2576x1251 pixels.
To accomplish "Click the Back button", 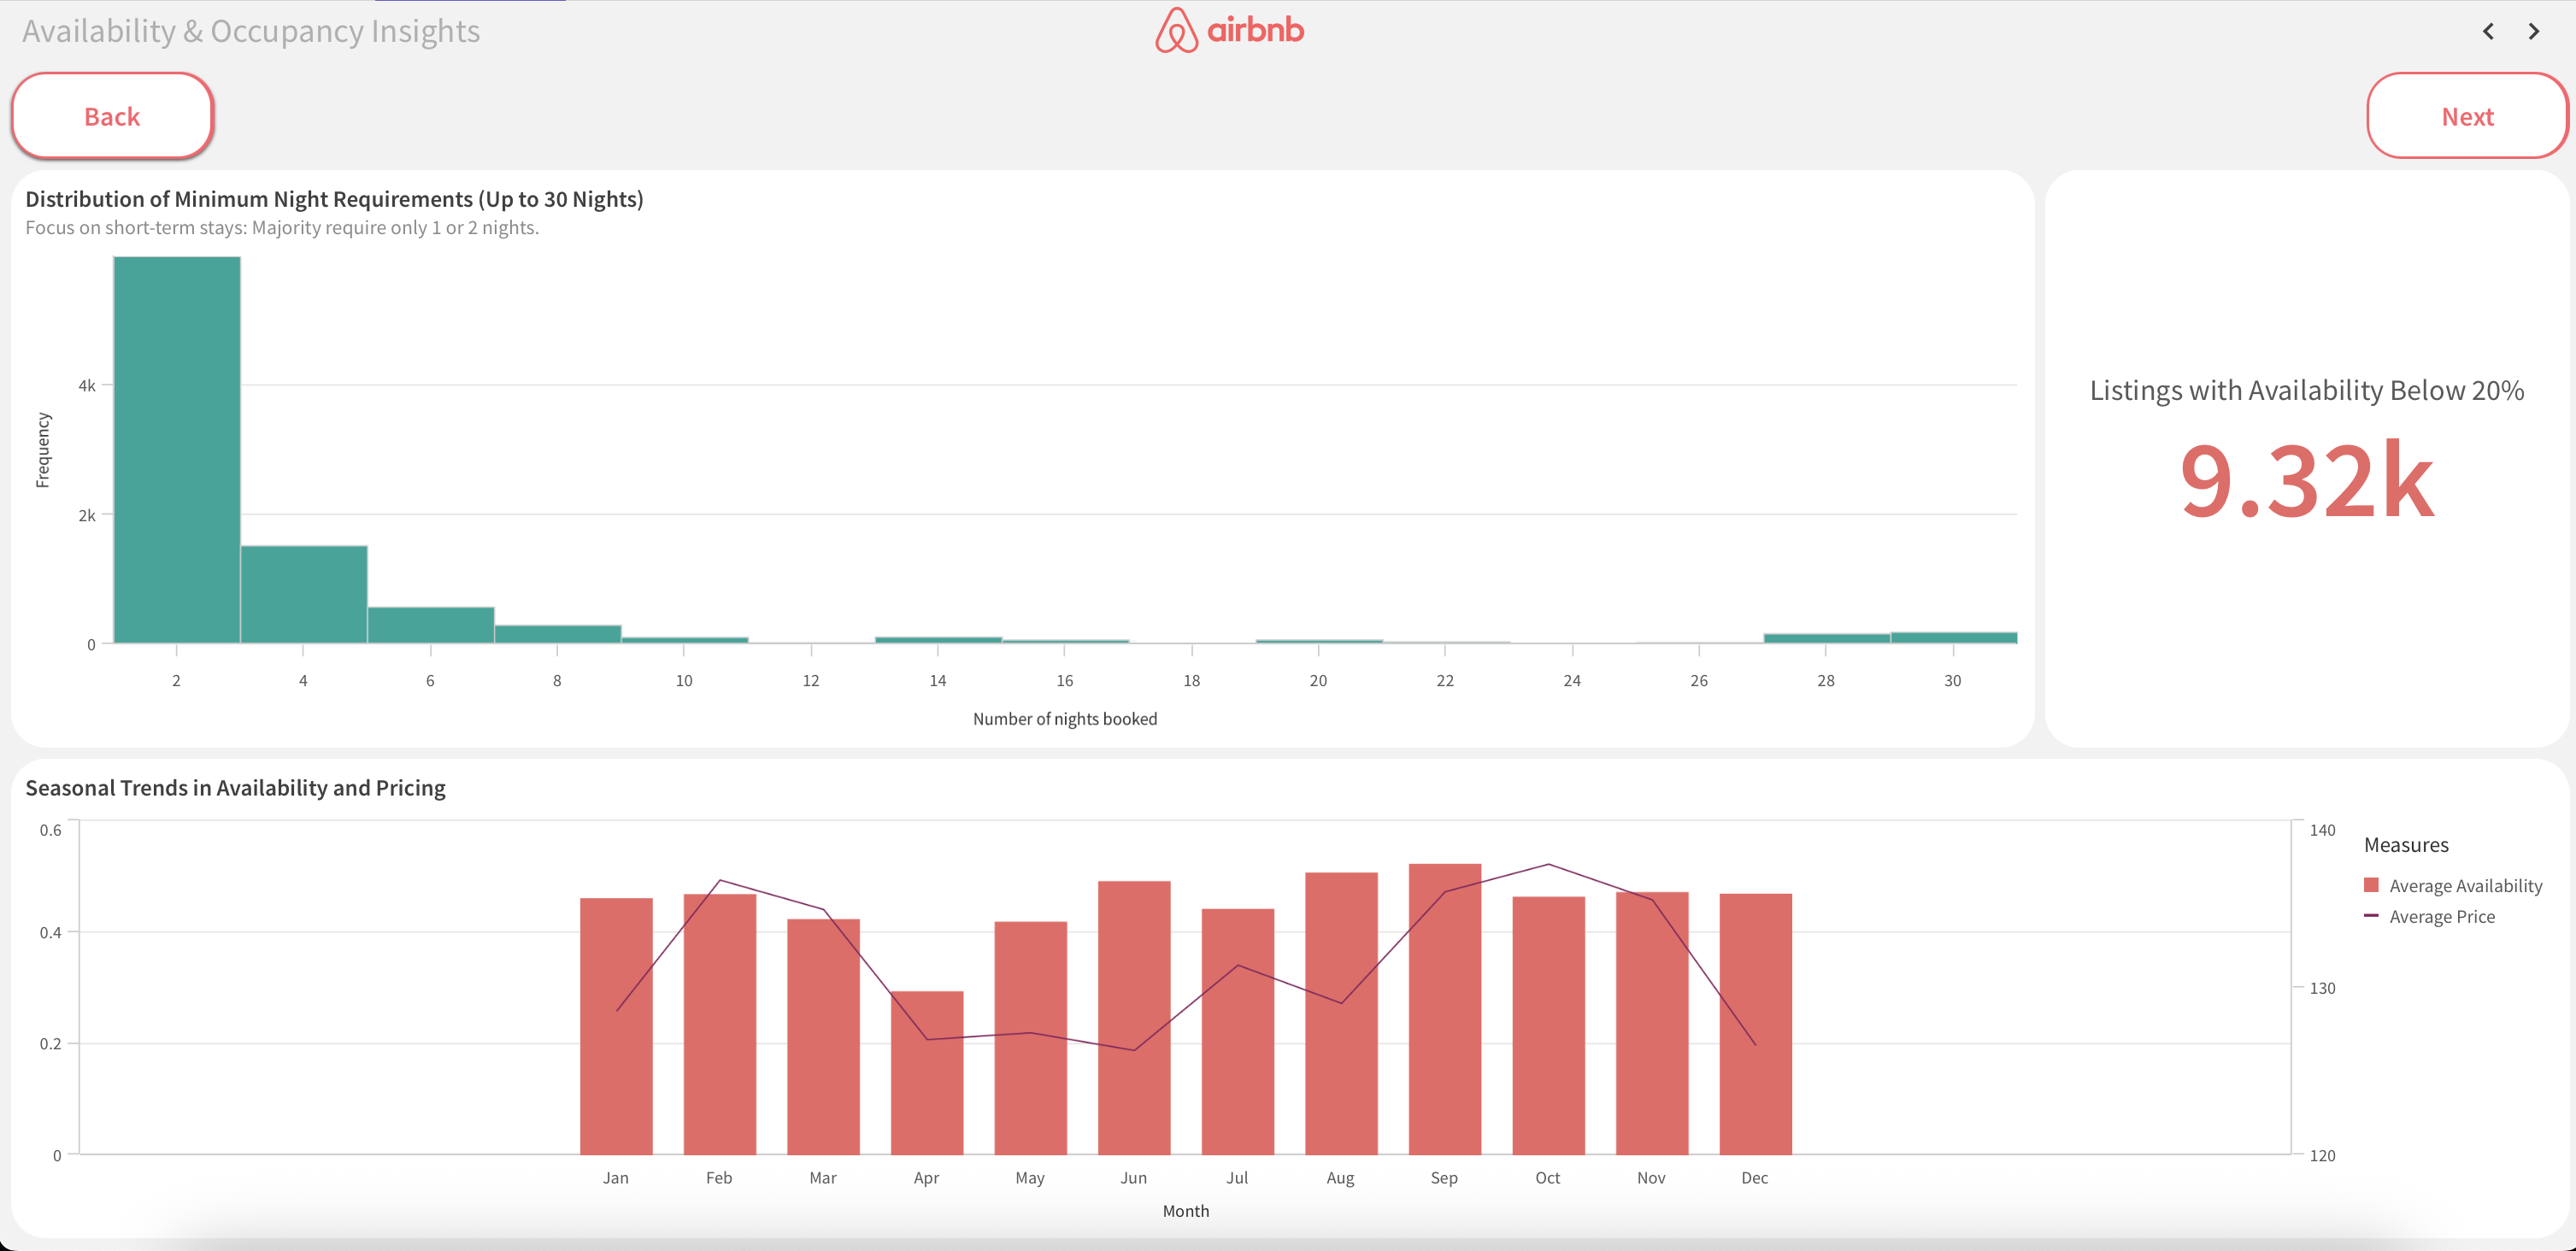I will (112, 115).
